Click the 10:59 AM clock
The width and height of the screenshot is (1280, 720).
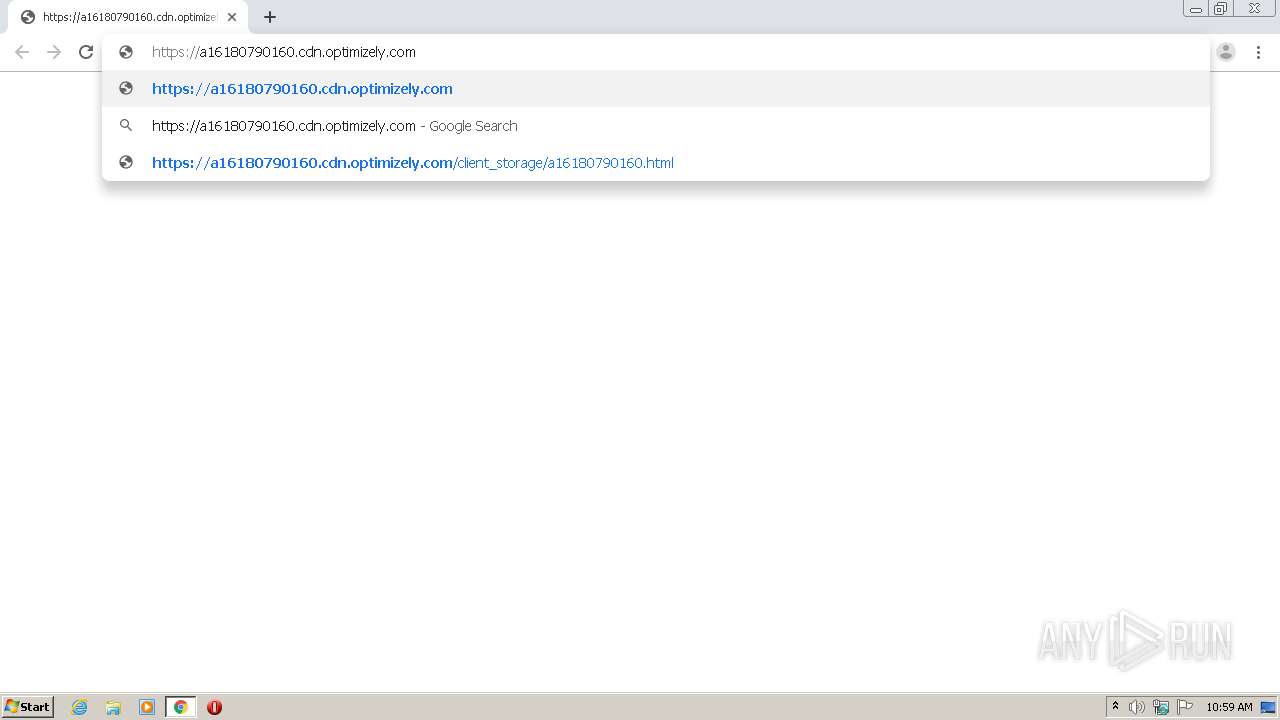(1229, 707)
